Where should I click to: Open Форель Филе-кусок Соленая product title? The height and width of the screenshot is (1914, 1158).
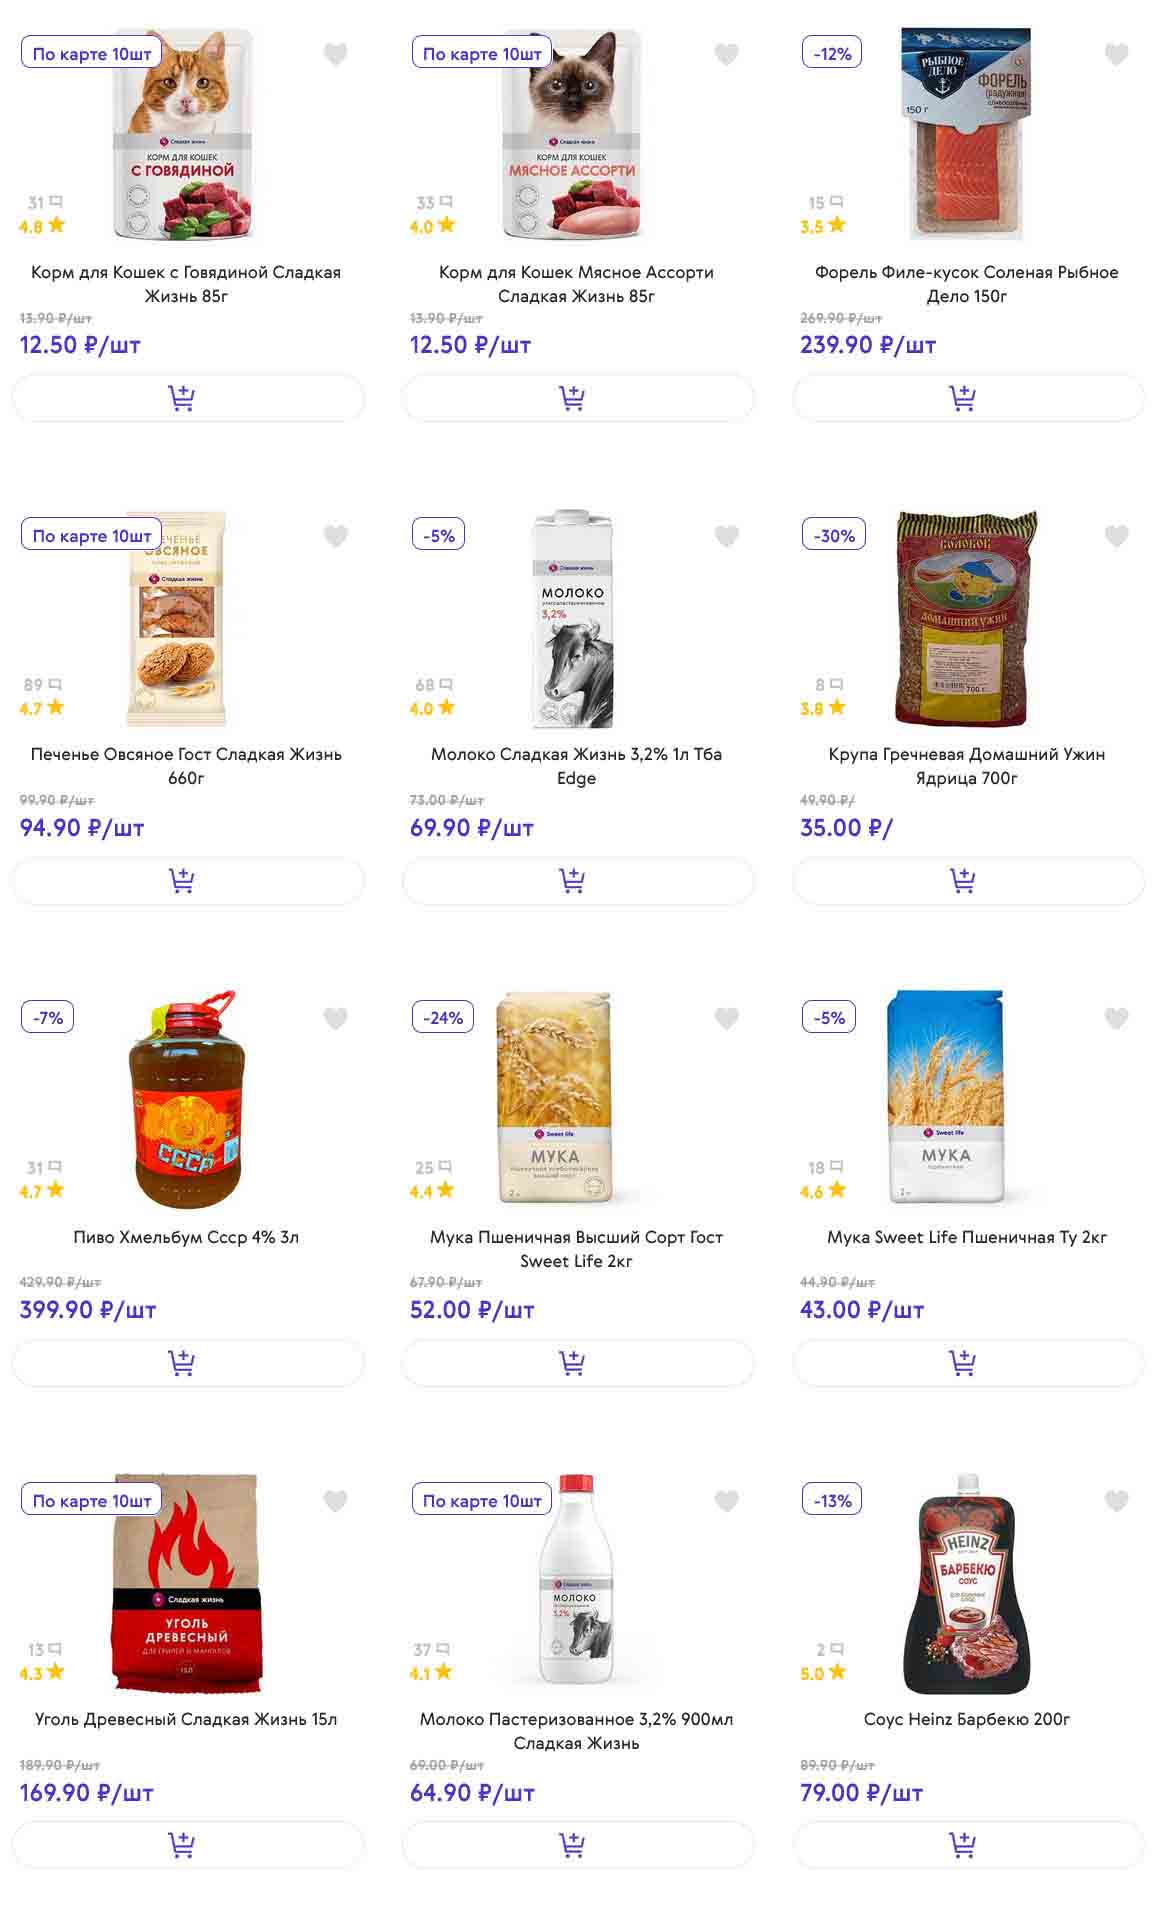coord(966,284)
